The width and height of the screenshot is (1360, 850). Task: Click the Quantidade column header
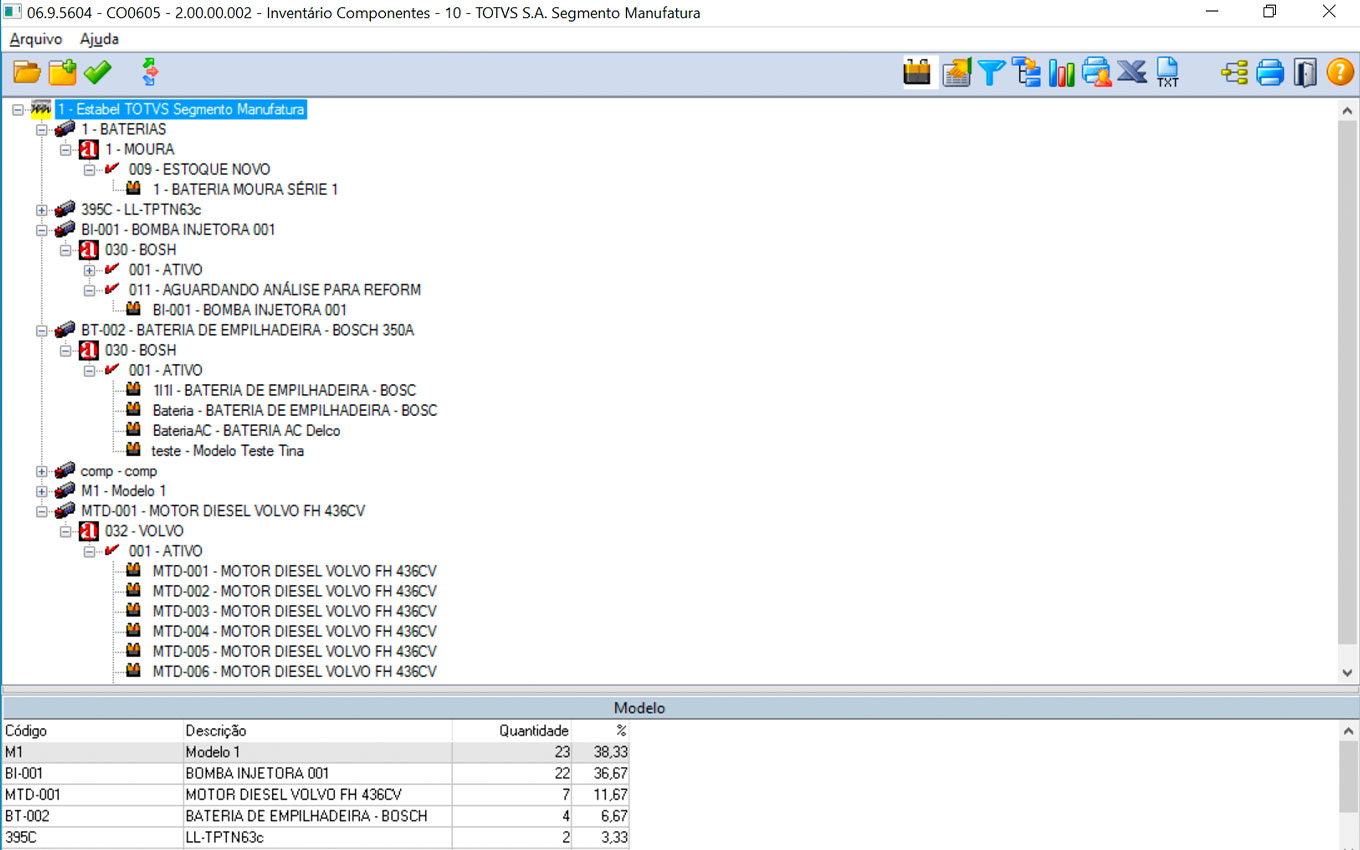click(x=533, y=731)
